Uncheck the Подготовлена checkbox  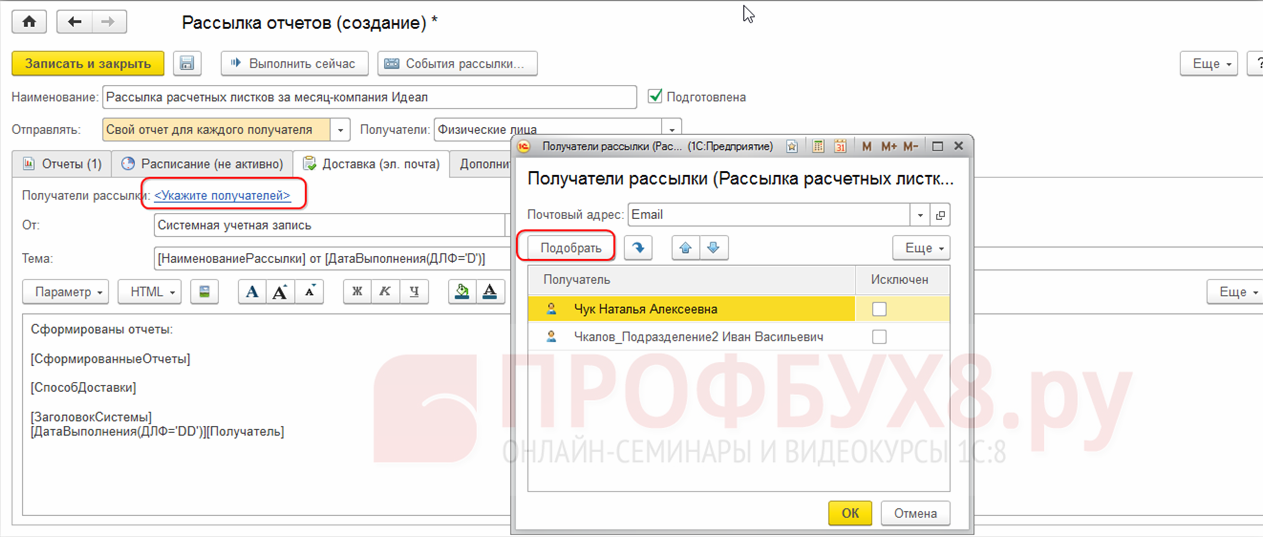click(x=656, y=97)
